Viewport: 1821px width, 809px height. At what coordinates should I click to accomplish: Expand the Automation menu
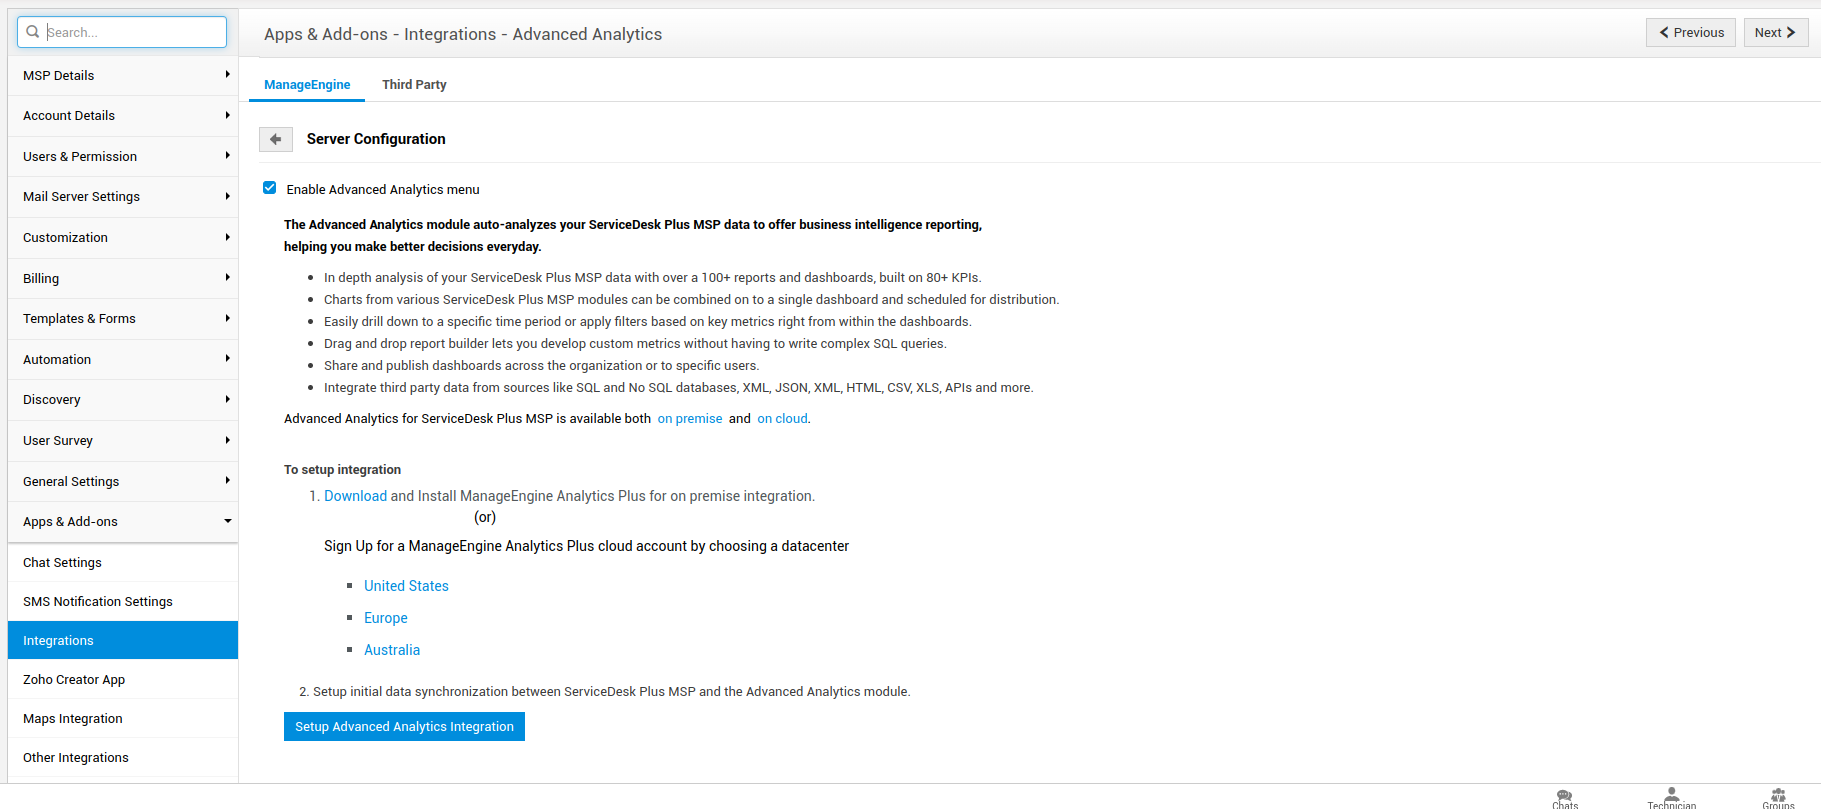(x=123, y=359)
